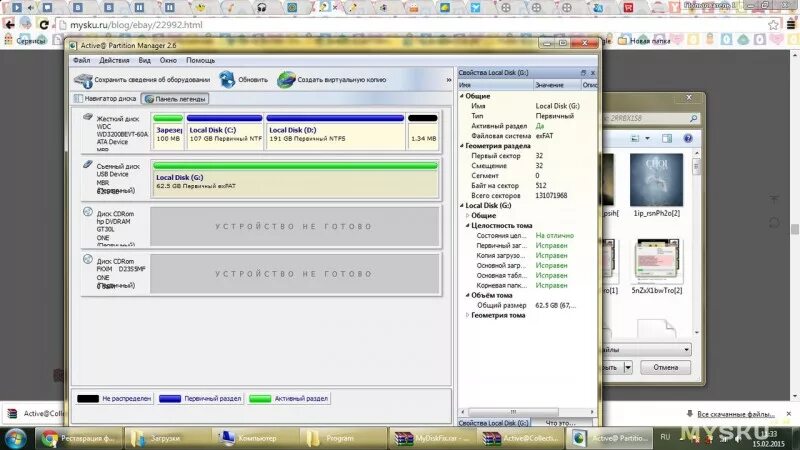This screenshot has height=450, width=800.
Task: Open the Файл menu
Action: [82, 60]
